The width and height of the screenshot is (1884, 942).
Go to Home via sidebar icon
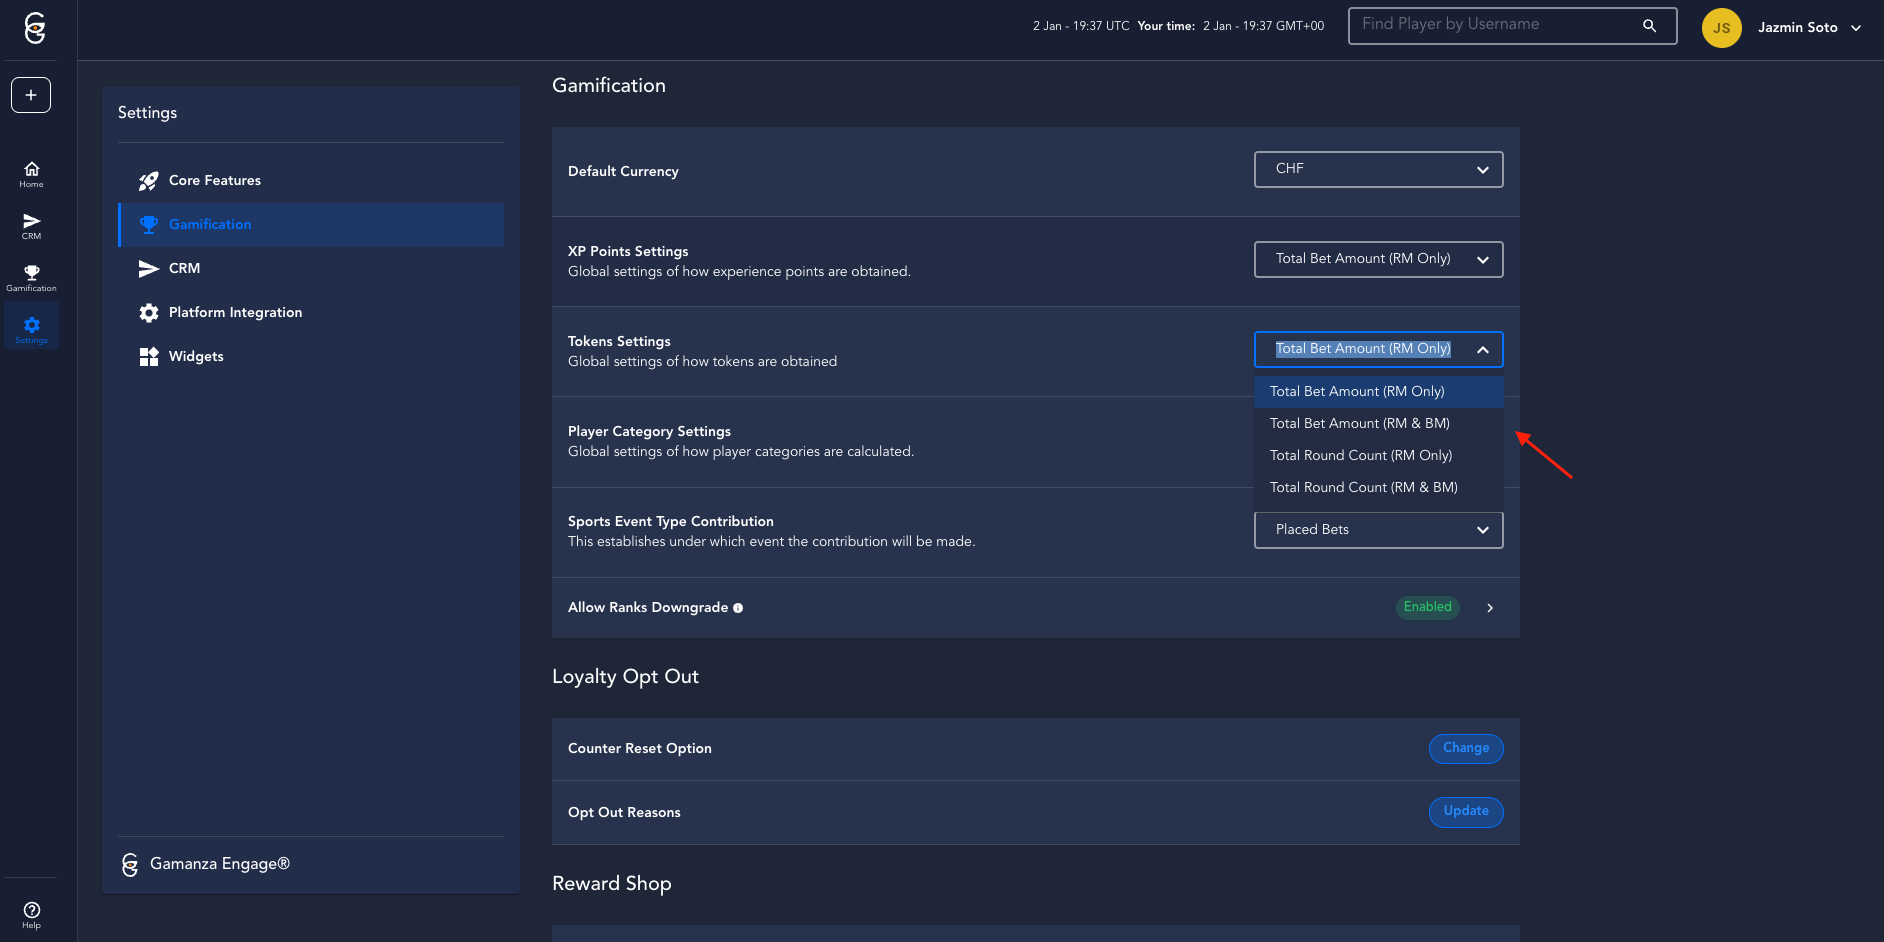tap(31, 174)
